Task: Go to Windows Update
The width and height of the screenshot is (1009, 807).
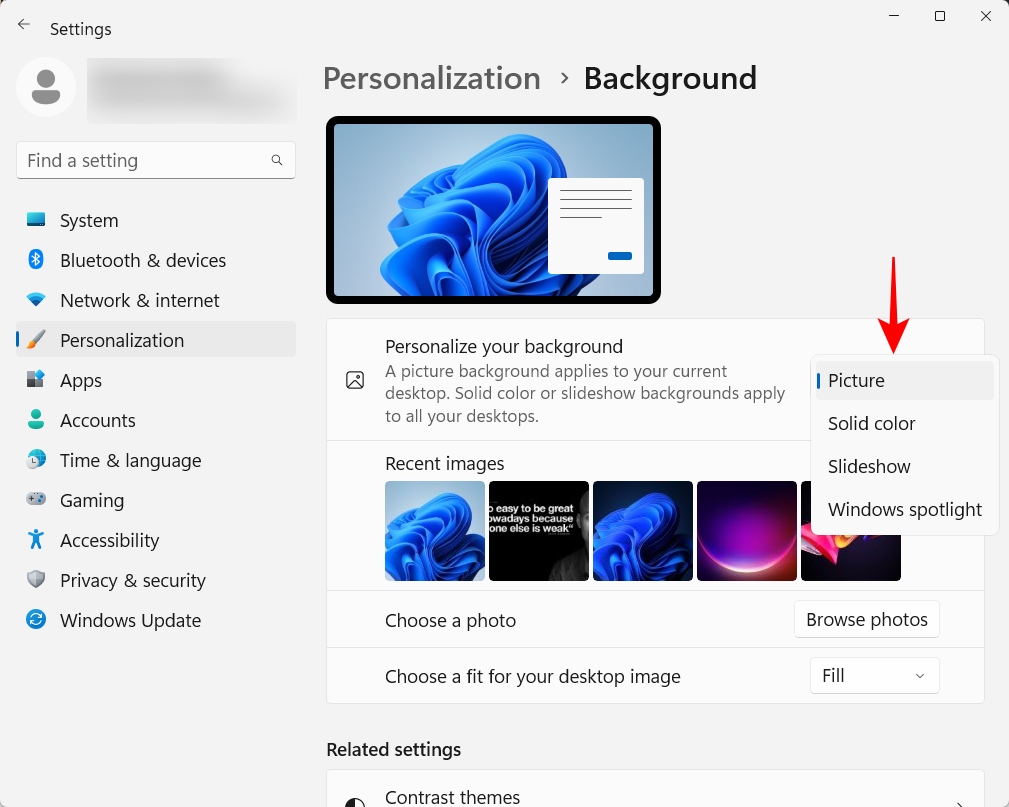Action: (156, 619)
